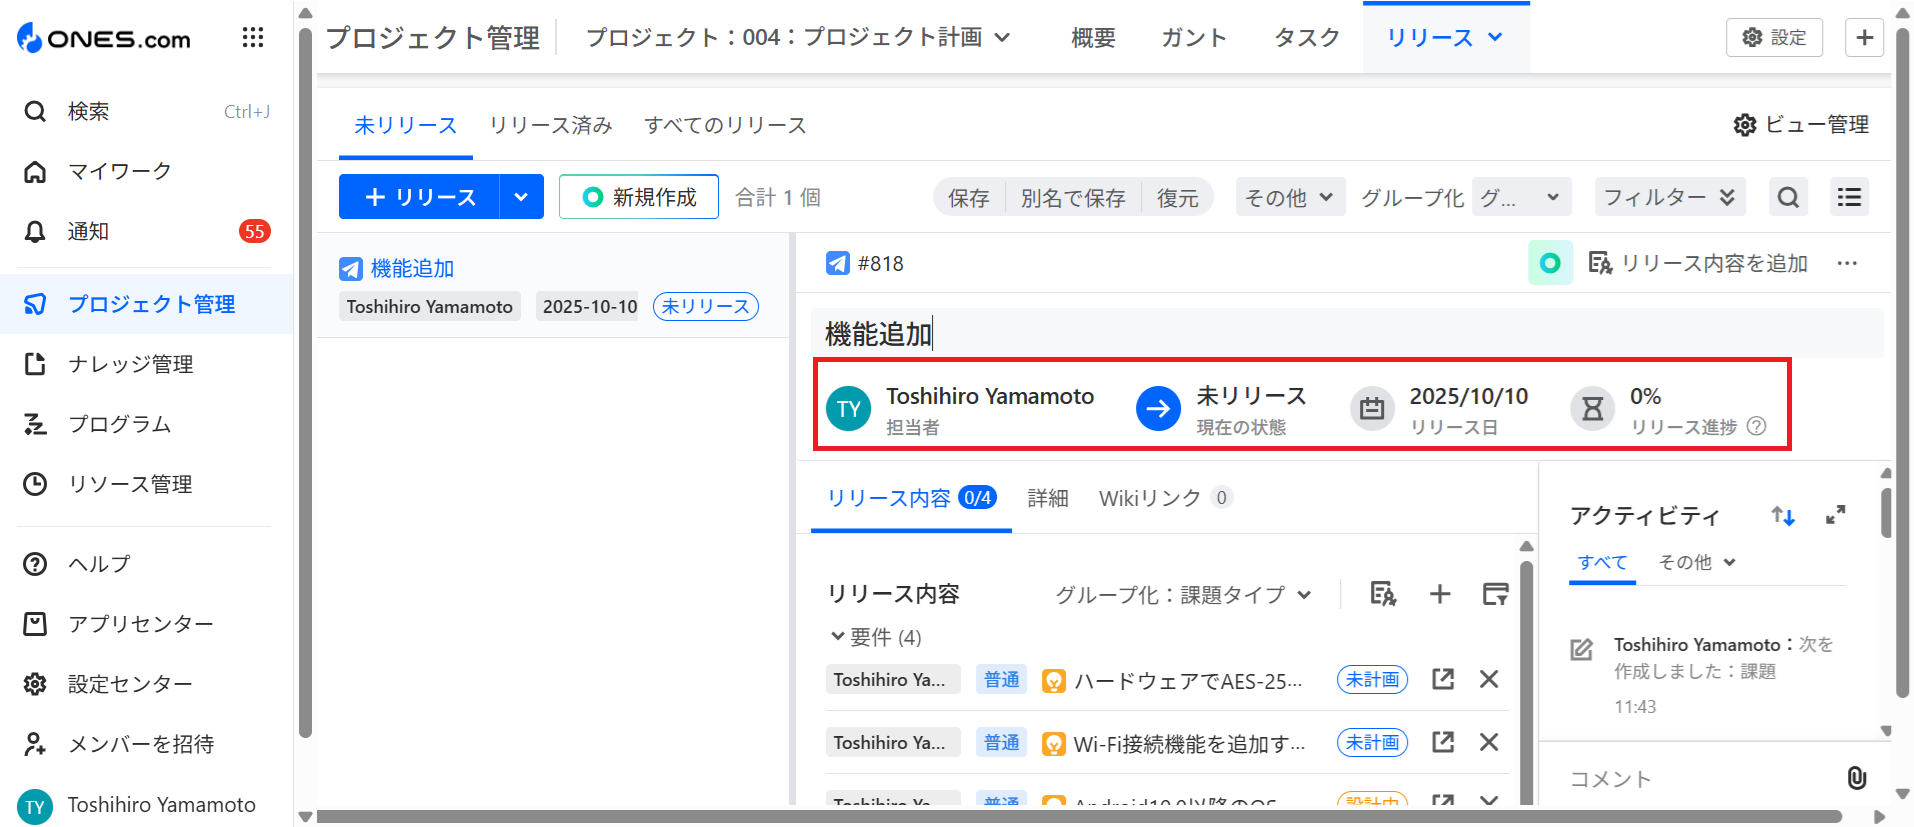Click the リリース日 calendar icon
Viewport: 1914px width, 827px height.
tap(1372, 408)
